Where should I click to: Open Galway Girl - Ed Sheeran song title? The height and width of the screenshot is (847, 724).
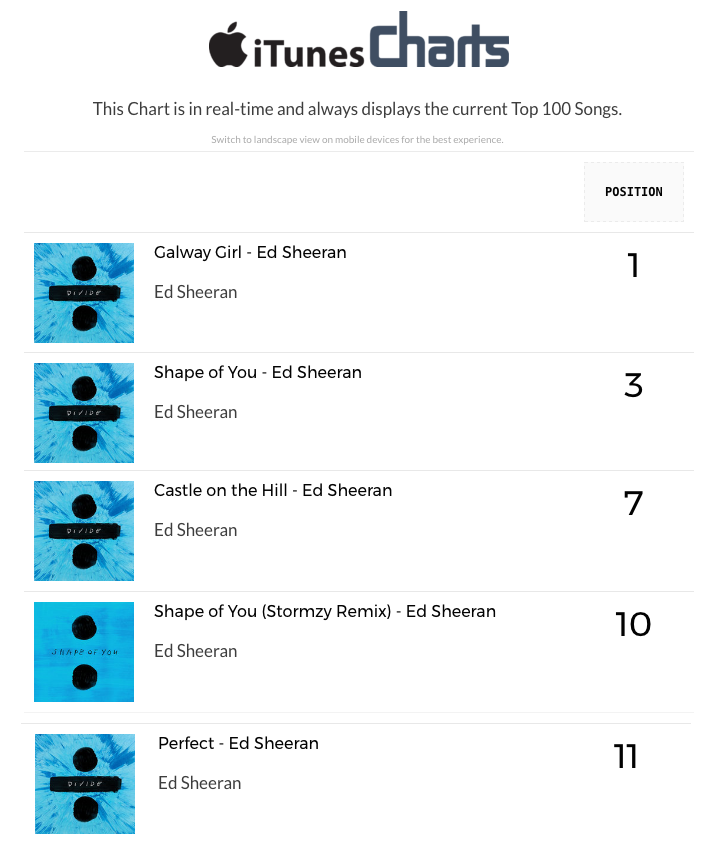click(x=250, y=253)
